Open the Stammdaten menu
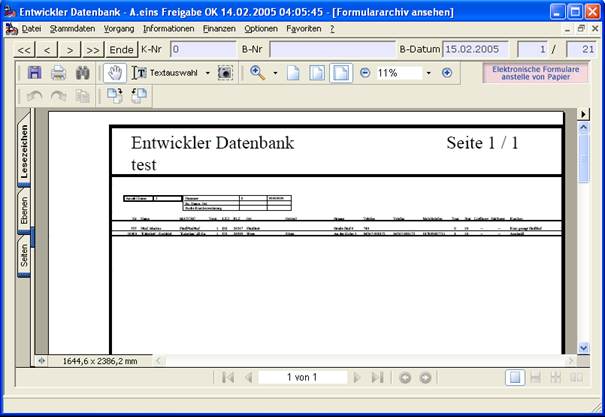The image size is (605, 417). [x=73, y=29]
